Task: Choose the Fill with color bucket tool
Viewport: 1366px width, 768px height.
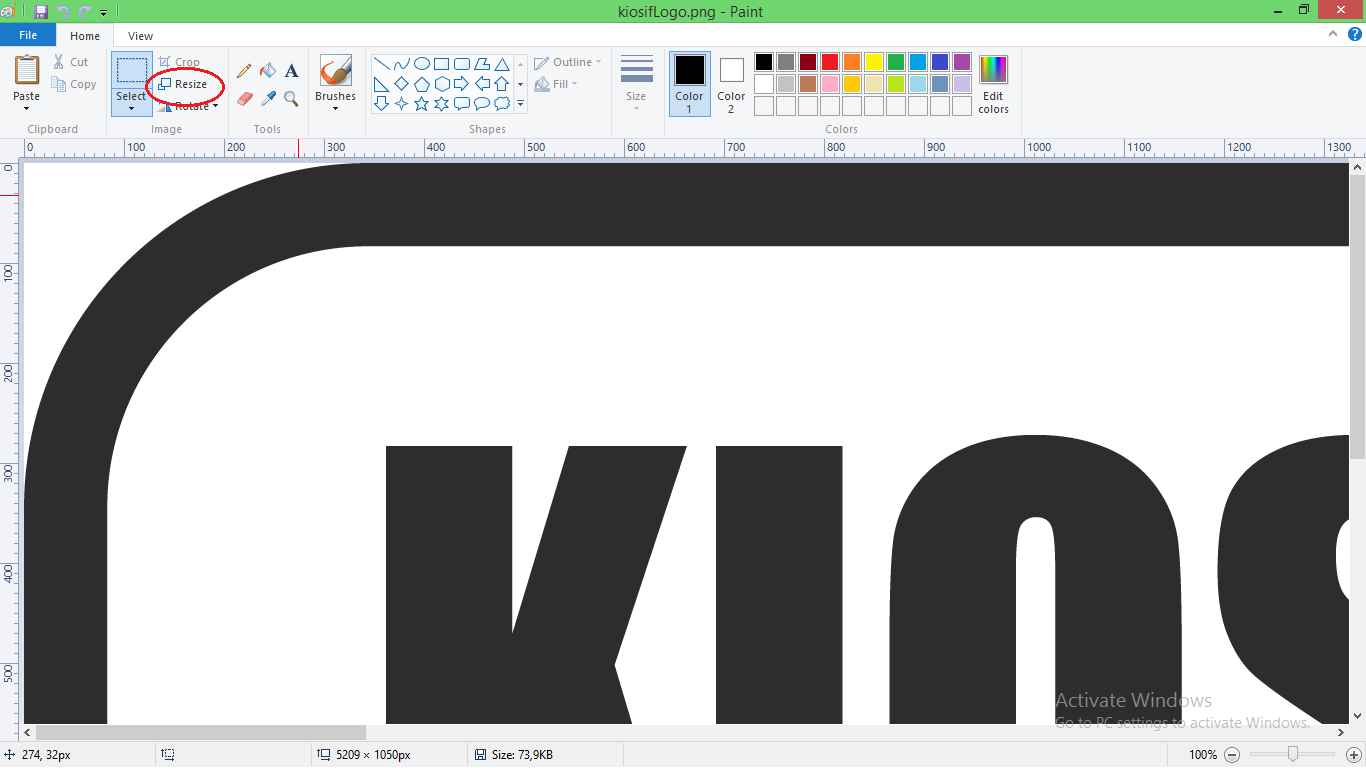Action: click(268, 71)
